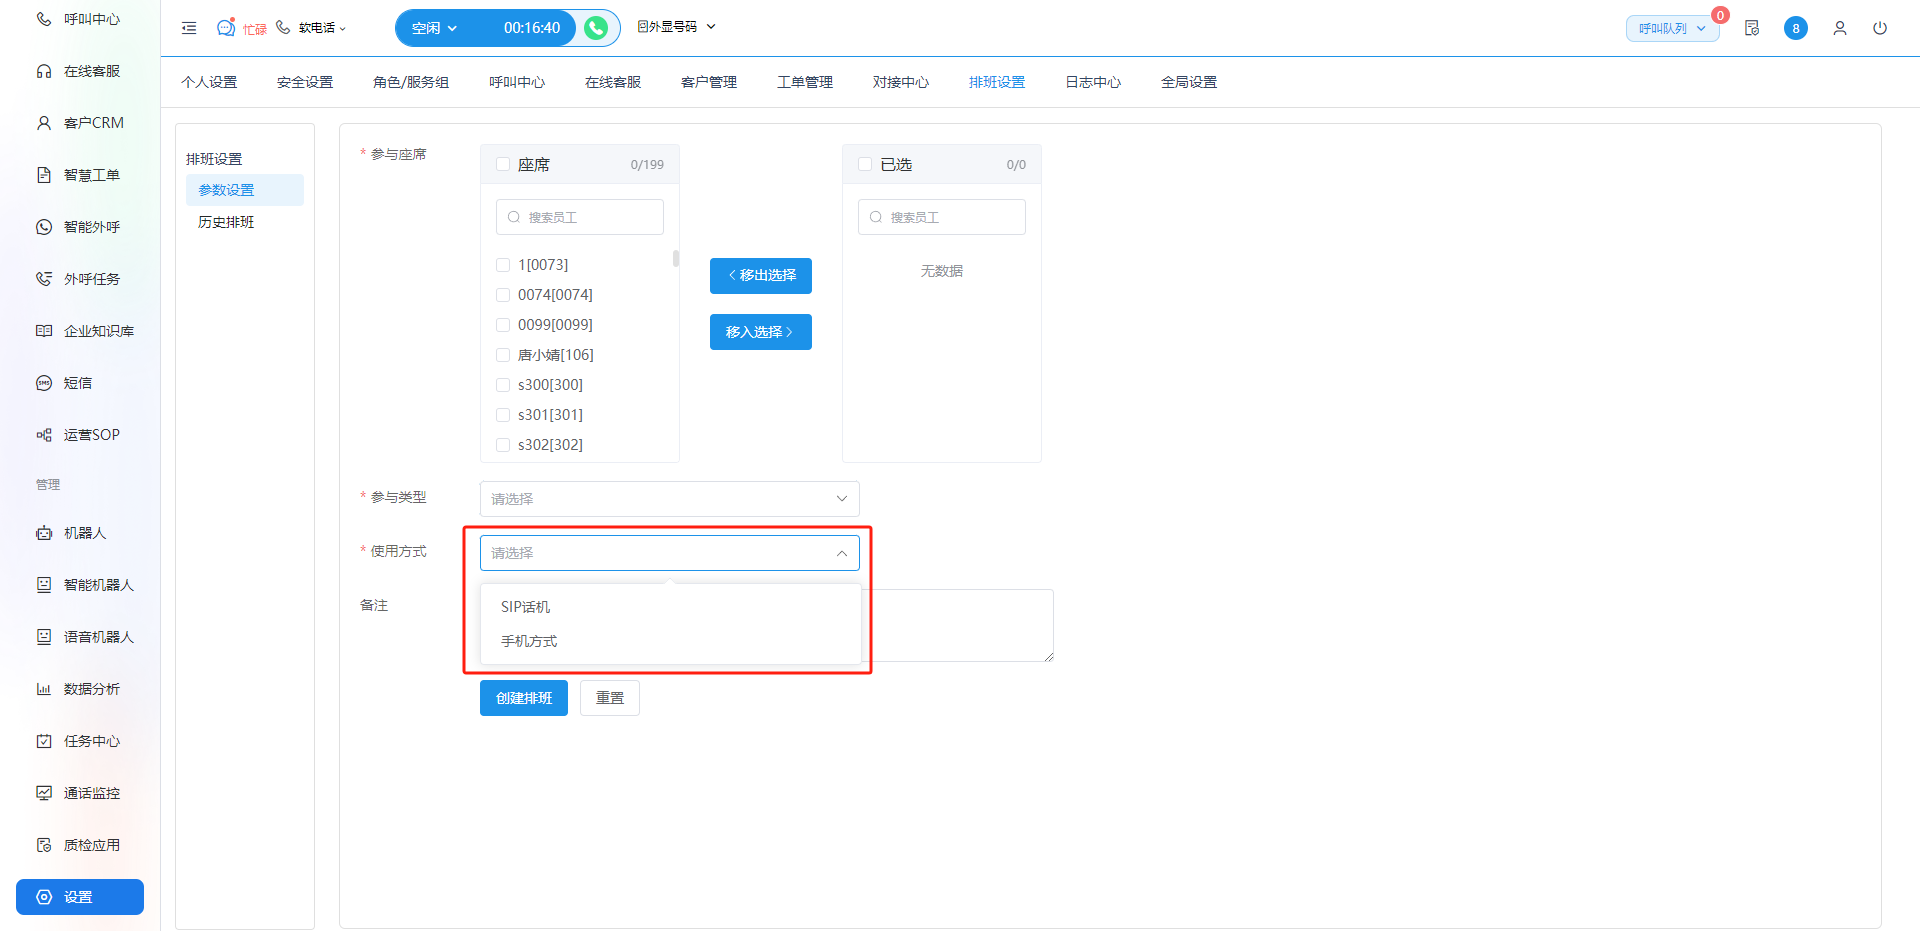Switch to 个人设置 tab
Screen dimensions: 1920x931
click(209, 82)
